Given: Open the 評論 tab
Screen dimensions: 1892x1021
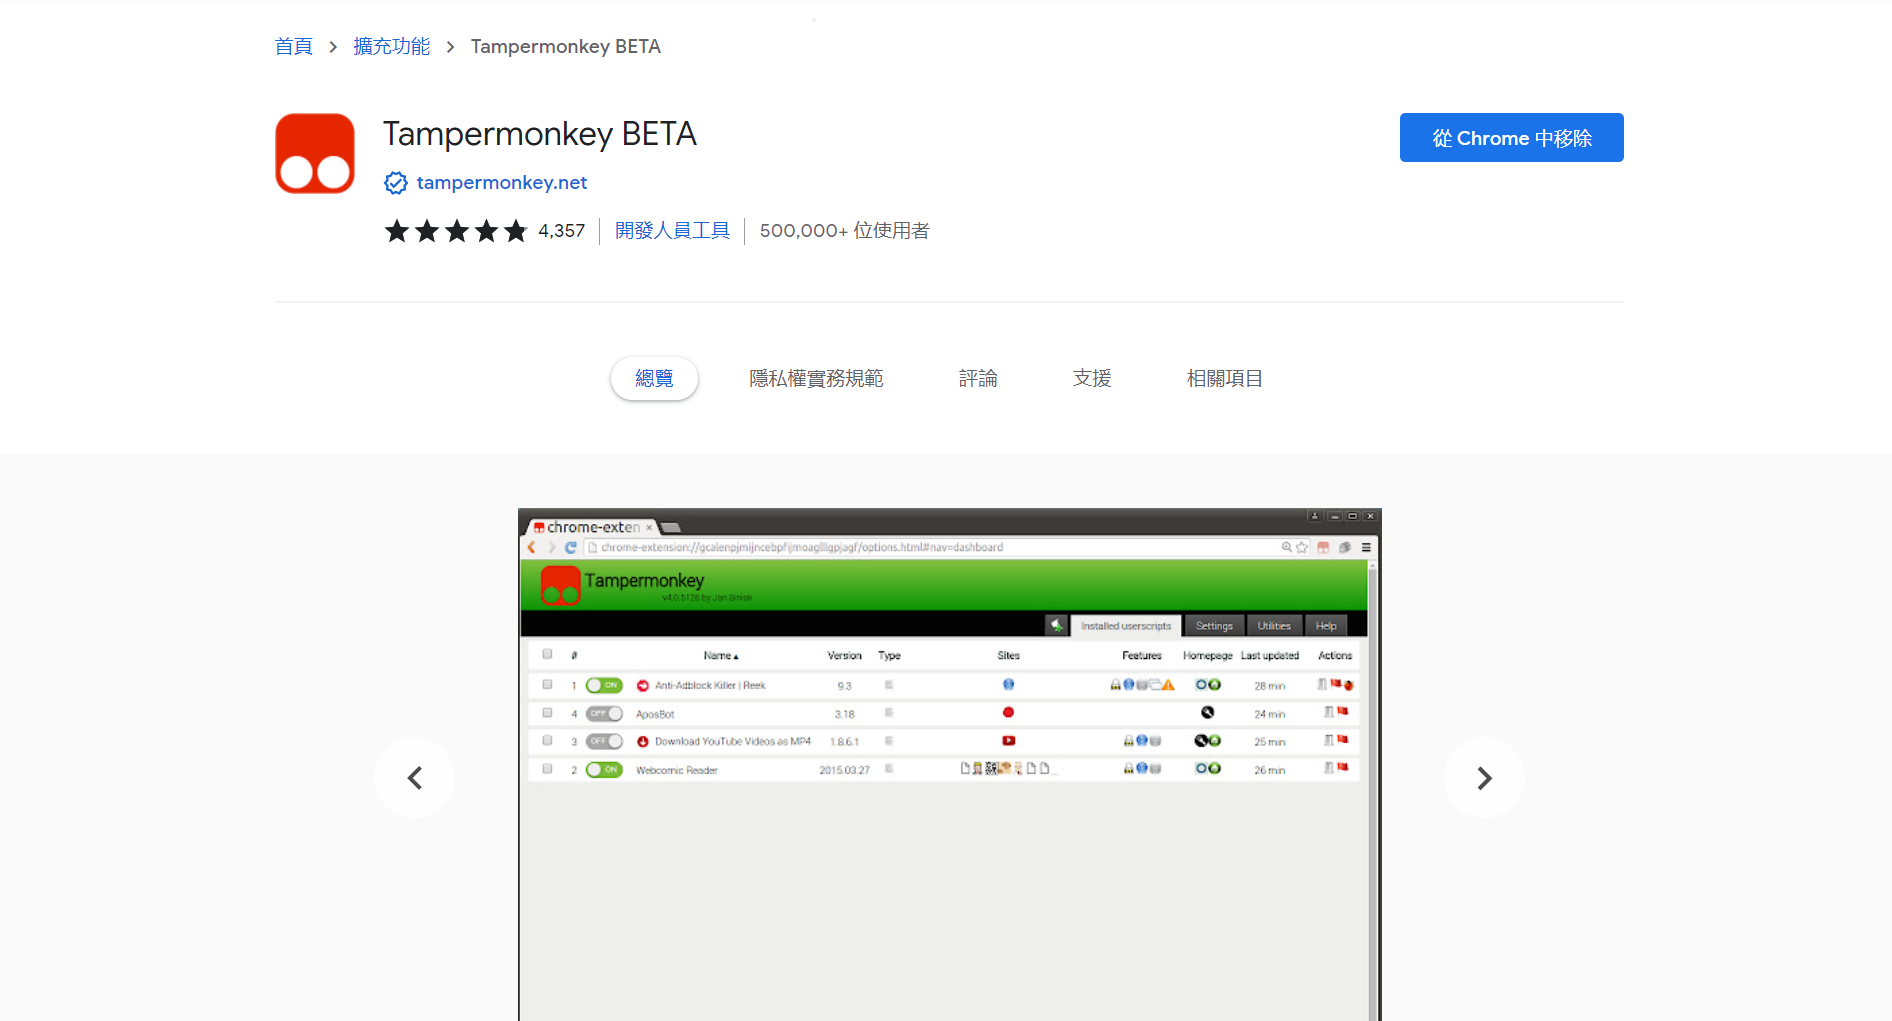Looking at the screenshot, I should 978,379.
